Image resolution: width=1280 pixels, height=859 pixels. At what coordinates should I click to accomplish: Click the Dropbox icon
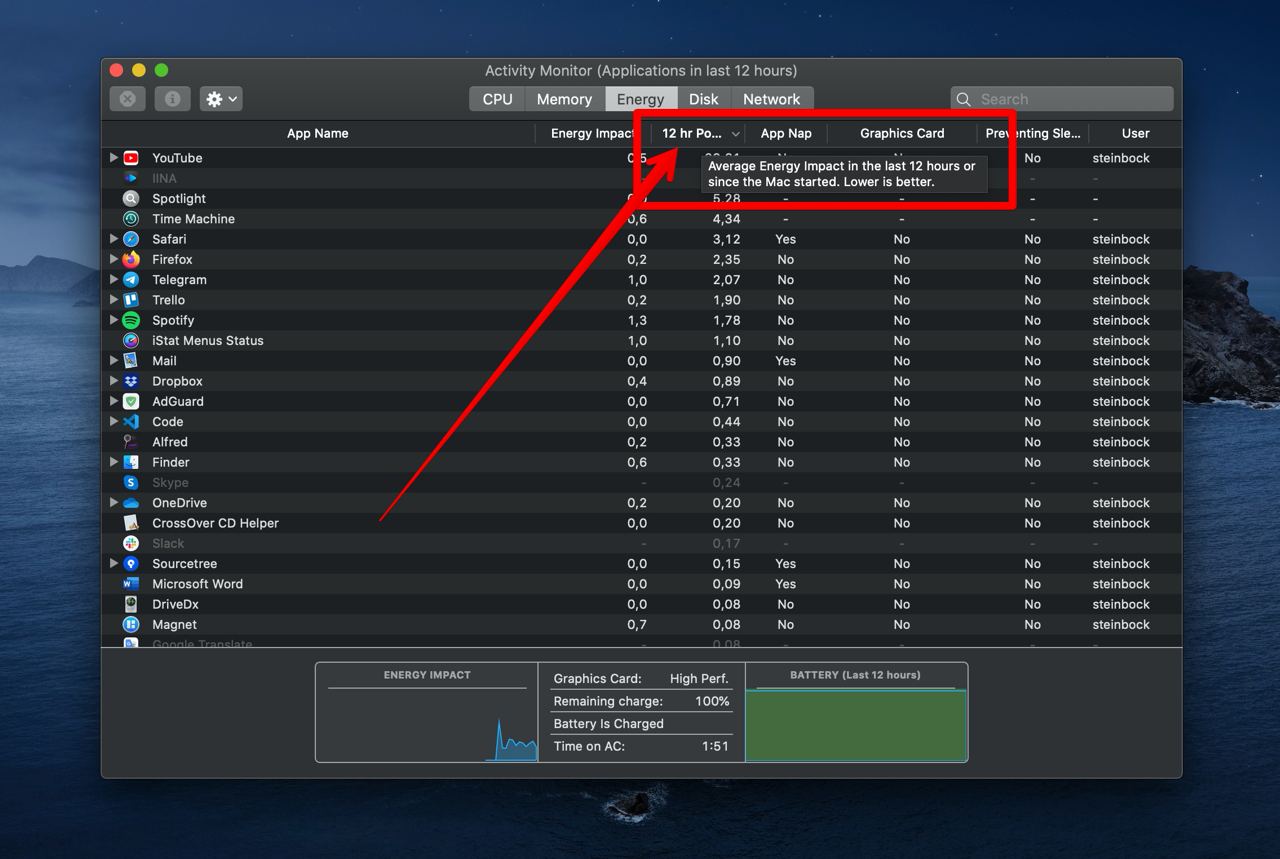coord(131,381)
